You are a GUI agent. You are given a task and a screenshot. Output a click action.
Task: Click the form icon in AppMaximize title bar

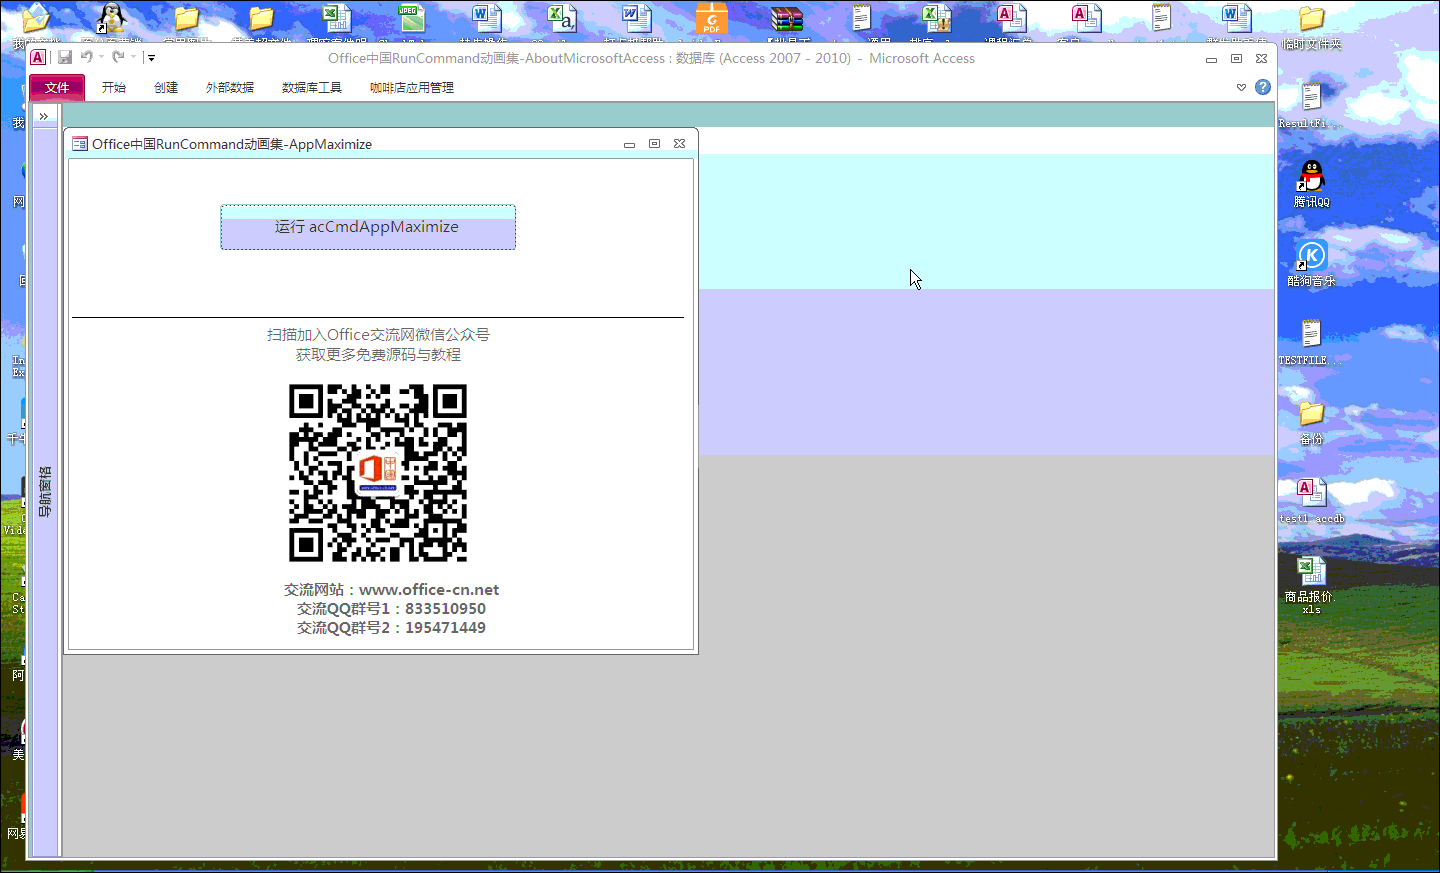click(80, 144)
